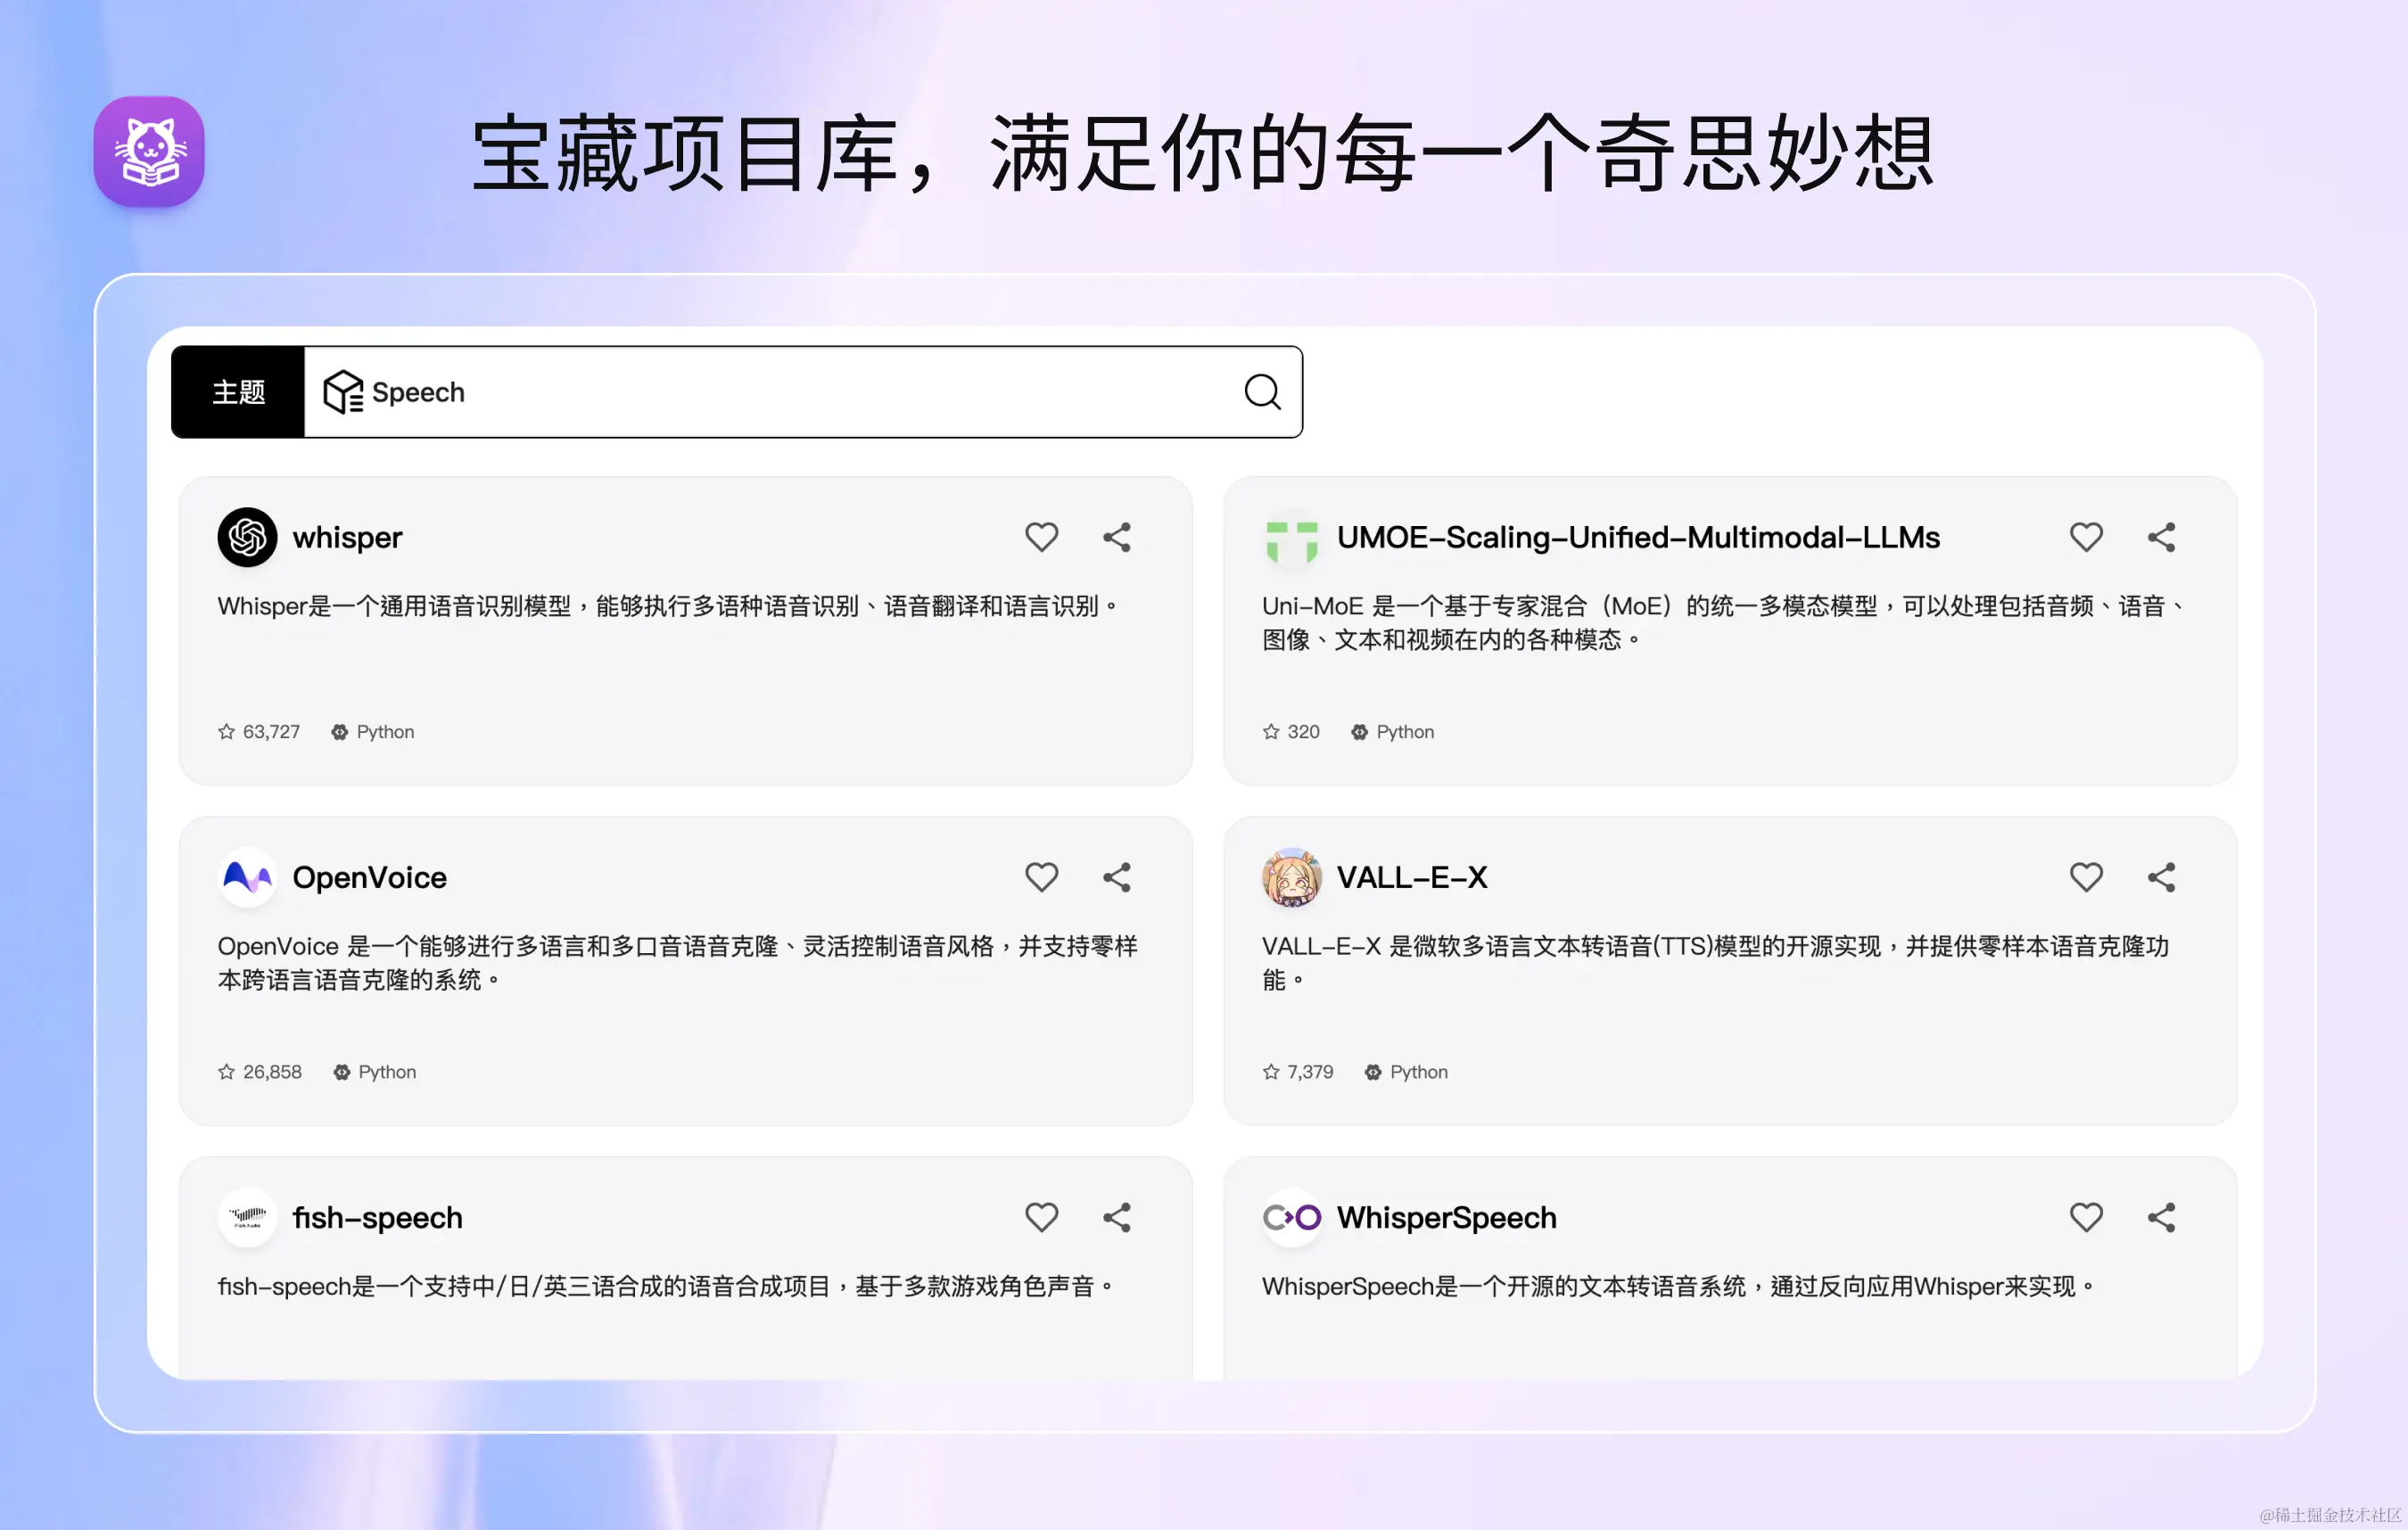Open the UMOE-Scaling-Unified-Multimodal-LLMs title
Image resolution: width=2408 pixels, height=1530 pixels.
tap(1638, 537)
